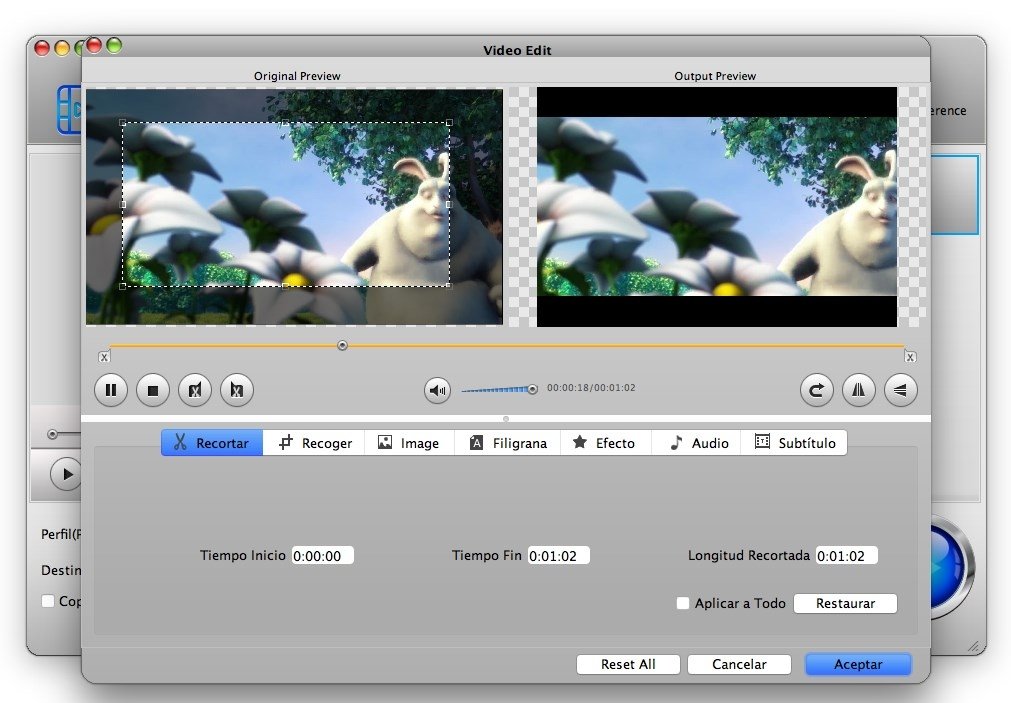Click the Original Preview label

tap(297, 76)
